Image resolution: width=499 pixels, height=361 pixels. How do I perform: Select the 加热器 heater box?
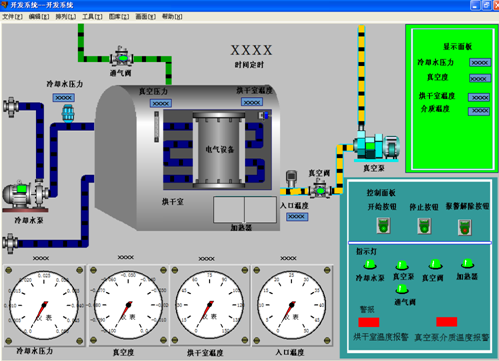click(245, 209)
